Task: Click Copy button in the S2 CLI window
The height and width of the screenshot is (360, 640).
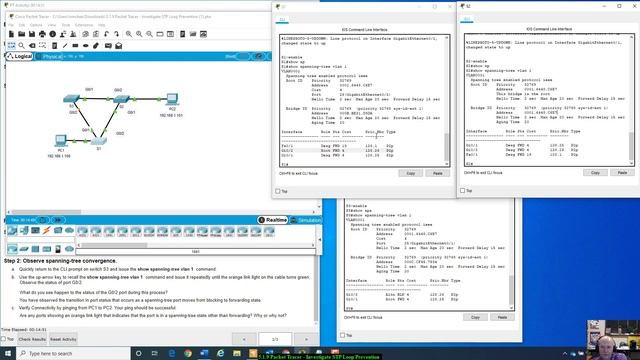Action: (x=596, y=173)
